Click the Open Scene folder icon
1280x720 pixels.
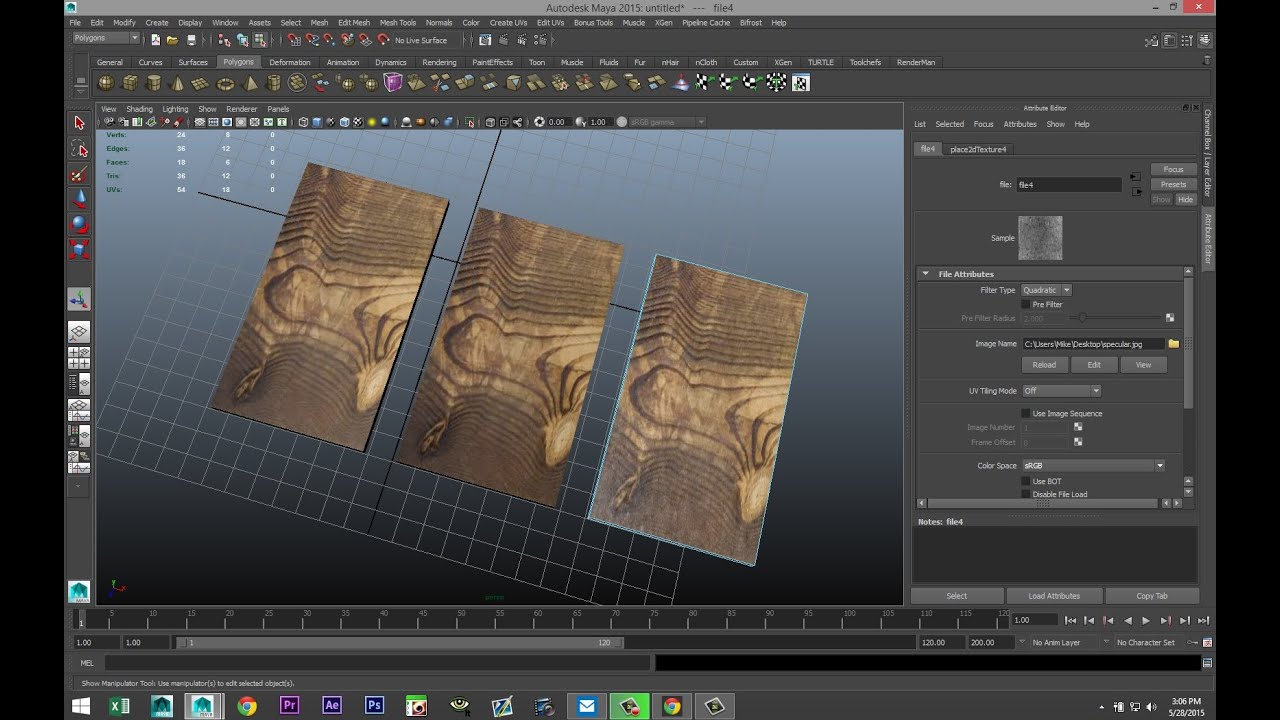click(x=172, y=40)
